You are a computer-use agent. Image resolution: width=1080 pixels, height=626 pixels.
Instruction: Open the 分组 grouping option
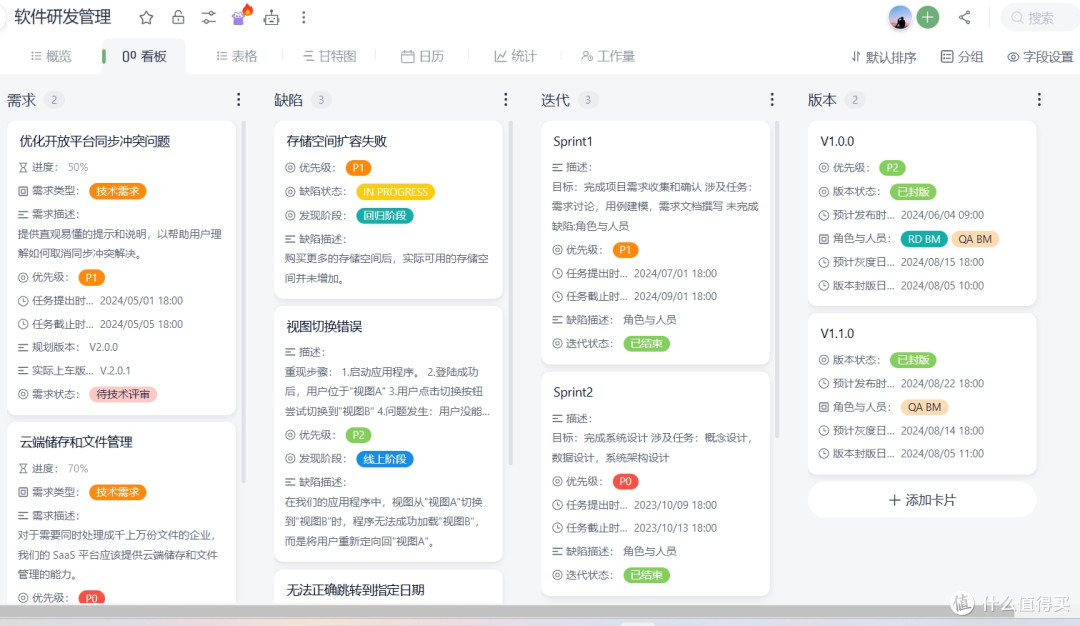(x=962, y=57)
